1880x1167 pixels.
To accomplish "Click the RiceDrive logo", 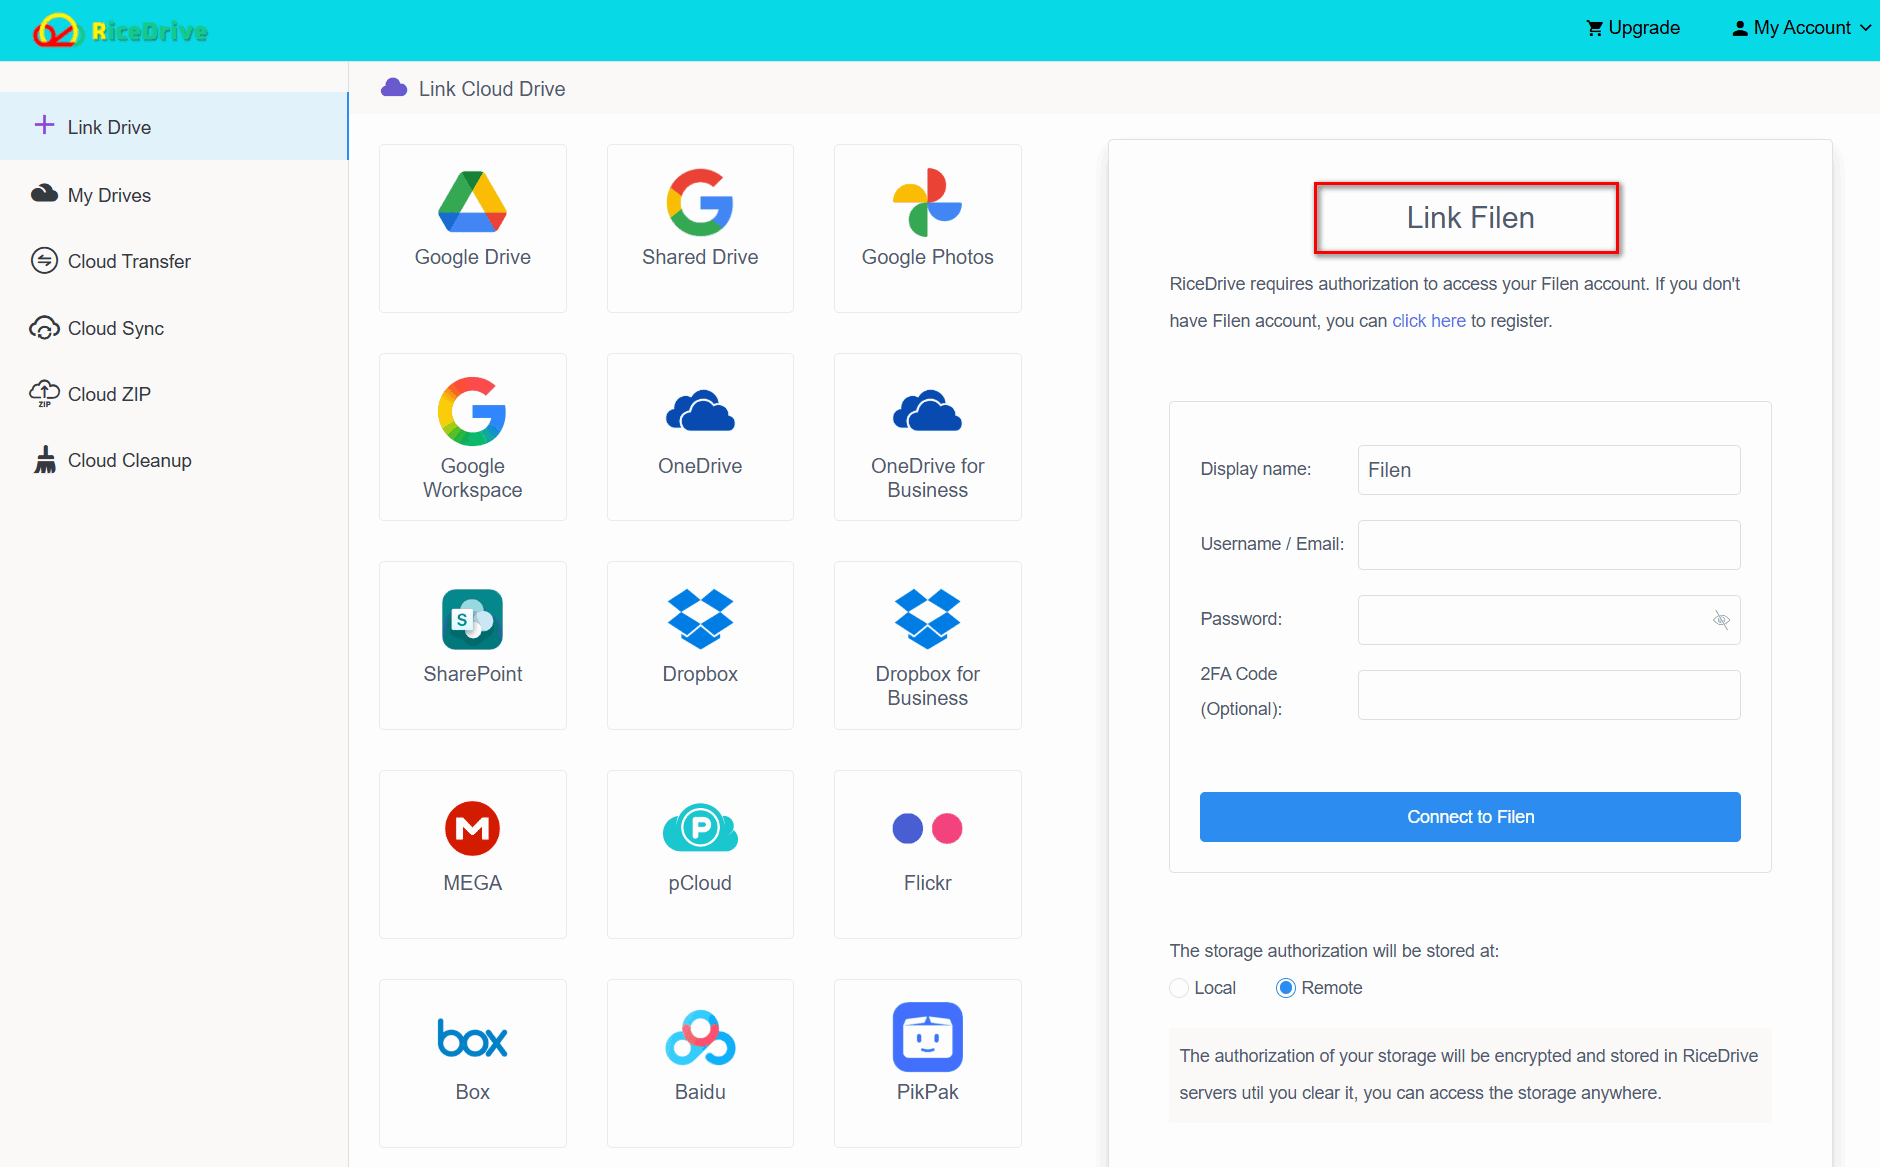I will [x=120, y=31].
